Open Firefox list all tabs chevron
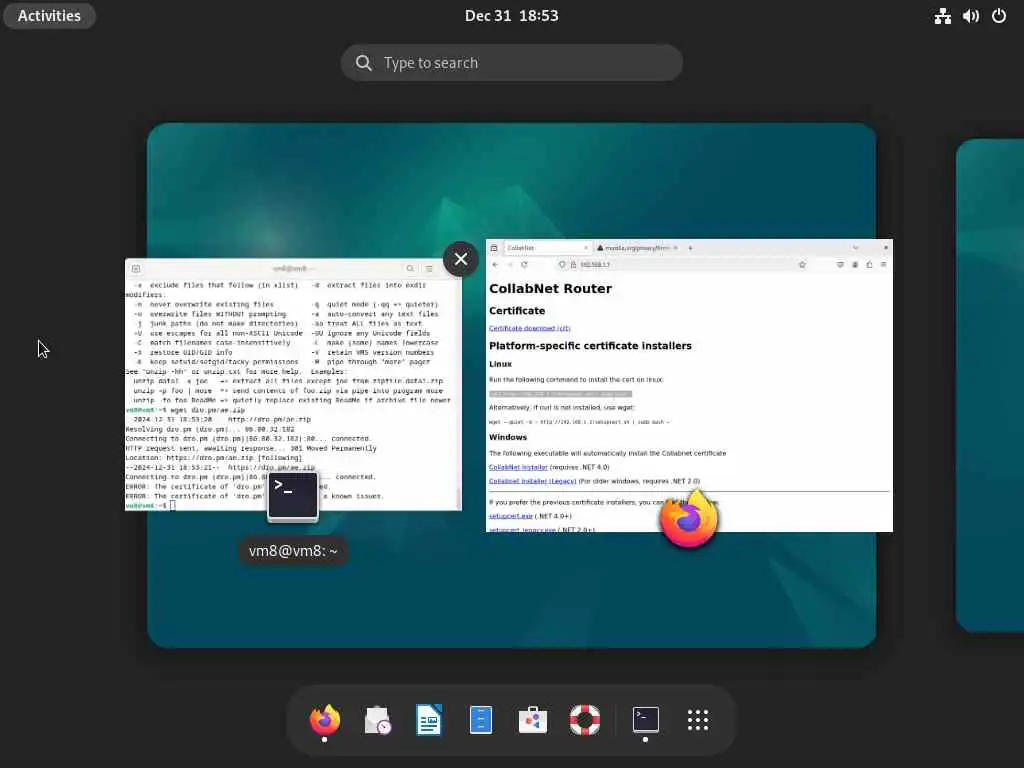Screen dimensions: 1024x768 856,248
